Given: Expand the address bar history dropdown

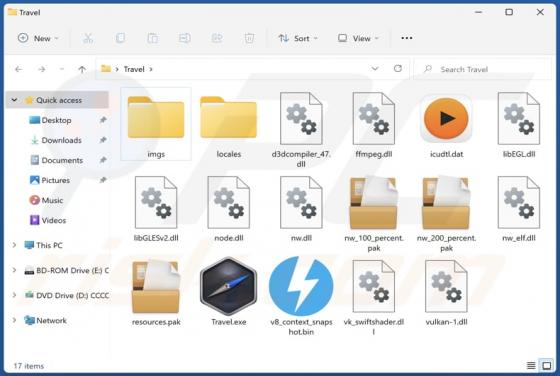Looking at the screenshot, I should [375, 69].
